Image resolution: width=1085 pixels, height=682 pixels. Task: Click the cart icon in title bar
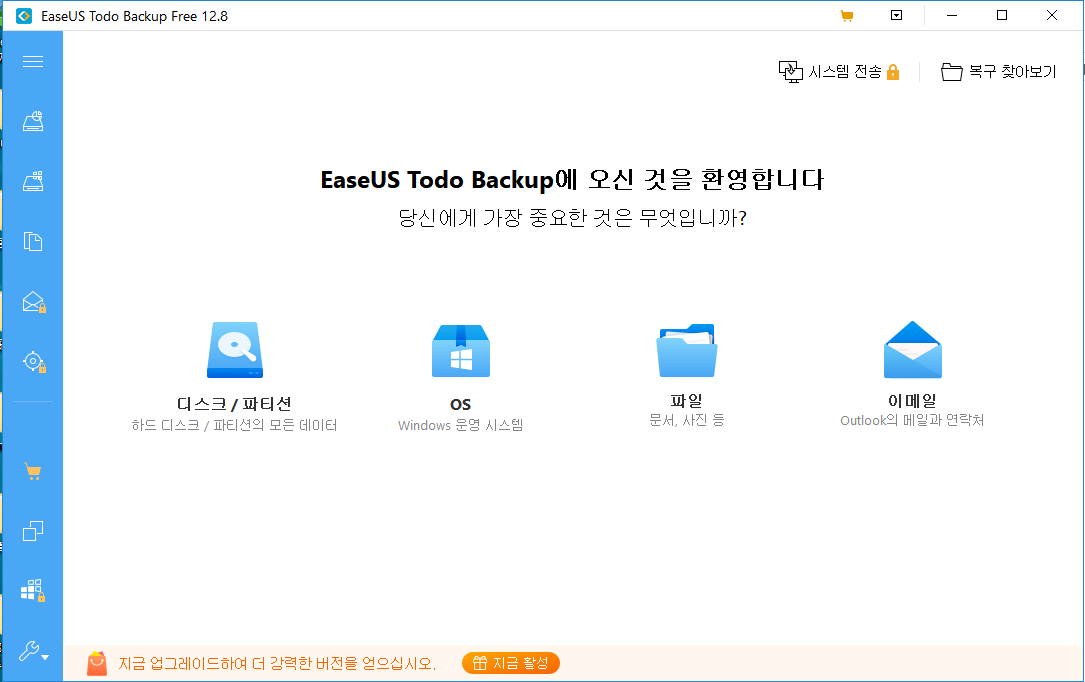pyautogui.click(x=846, y=16)
